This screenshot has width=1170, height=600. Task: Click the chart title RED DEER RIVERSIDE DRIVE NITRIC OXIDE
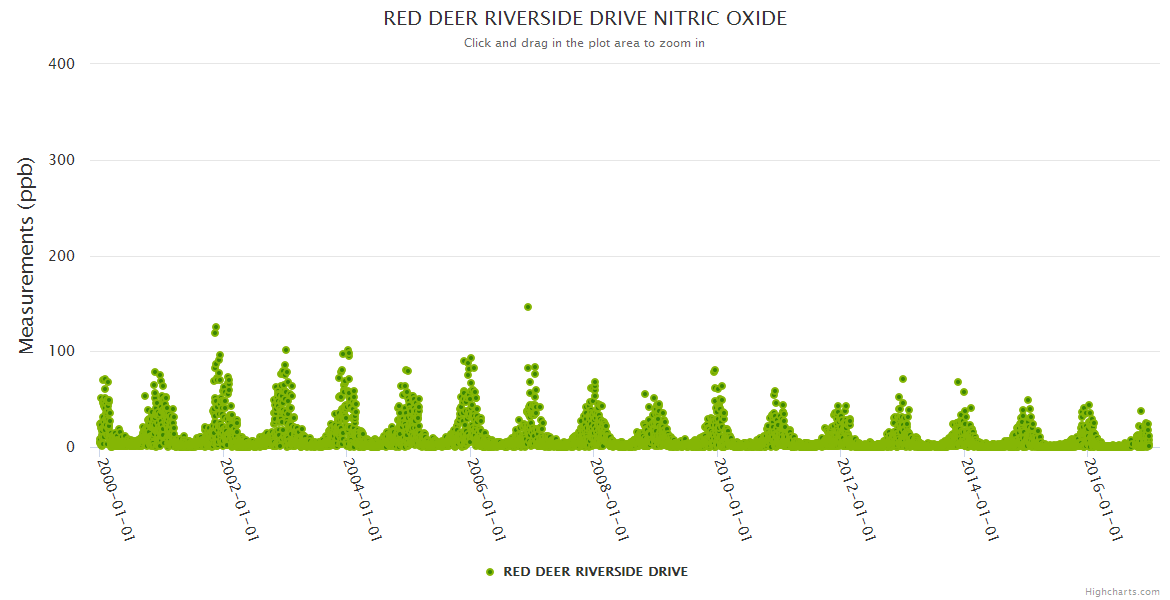click(585, 19)
